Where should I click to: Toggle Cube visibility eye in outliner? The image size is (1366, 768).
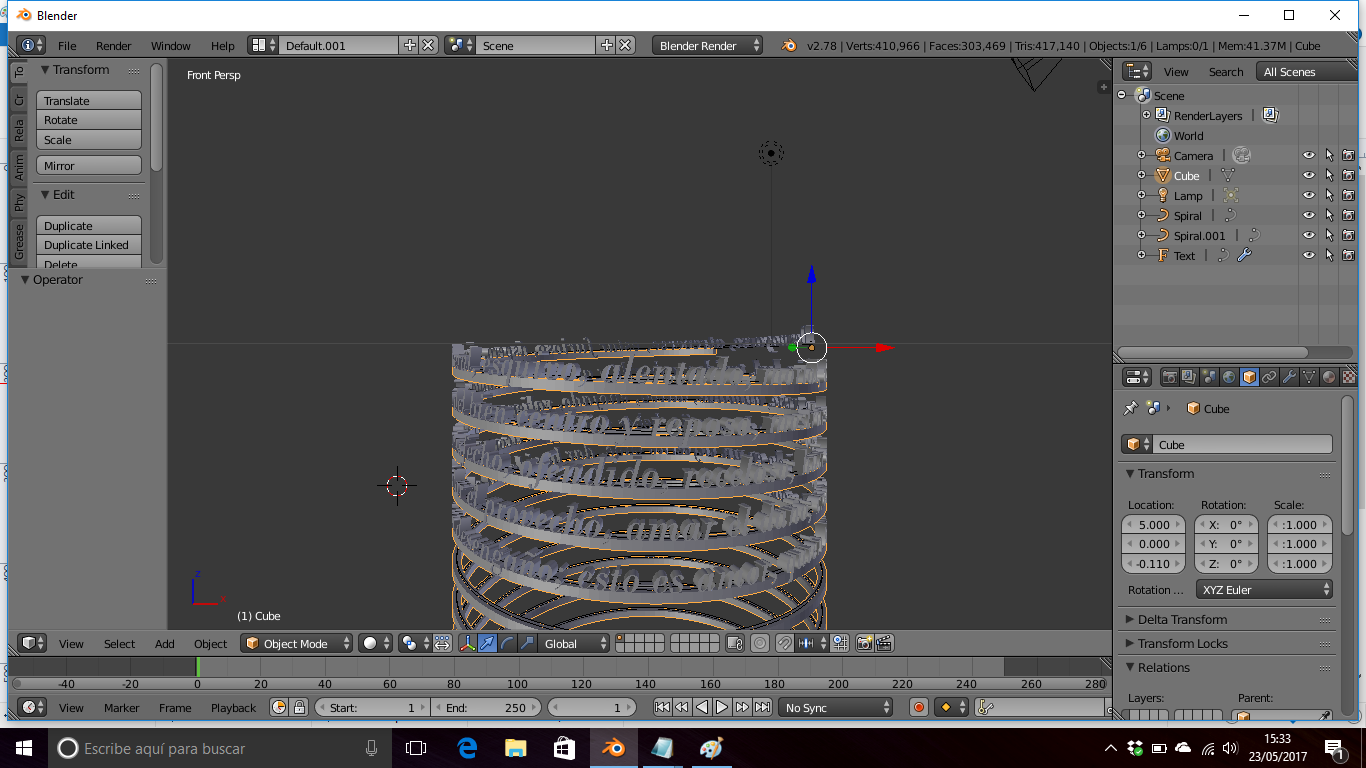click(x=1308, y=175)
